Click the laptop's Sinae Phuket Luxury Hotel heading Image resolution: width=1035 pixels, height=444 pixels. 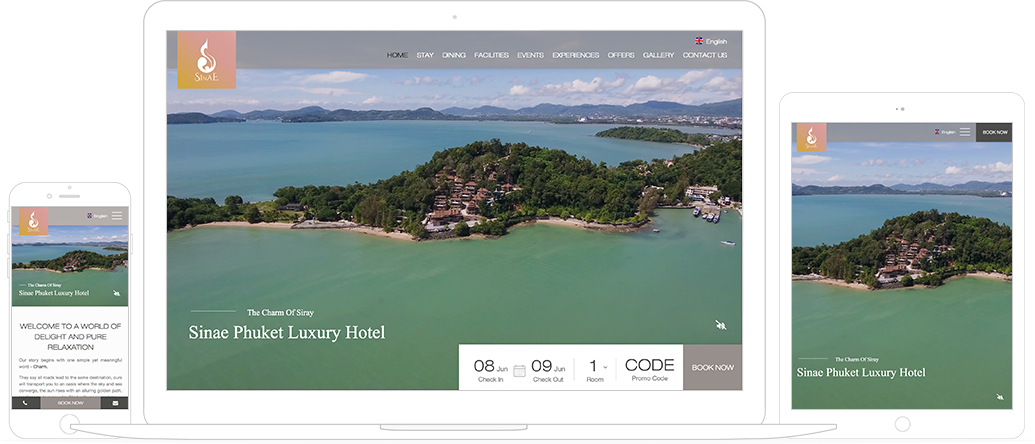pos(286,333)
